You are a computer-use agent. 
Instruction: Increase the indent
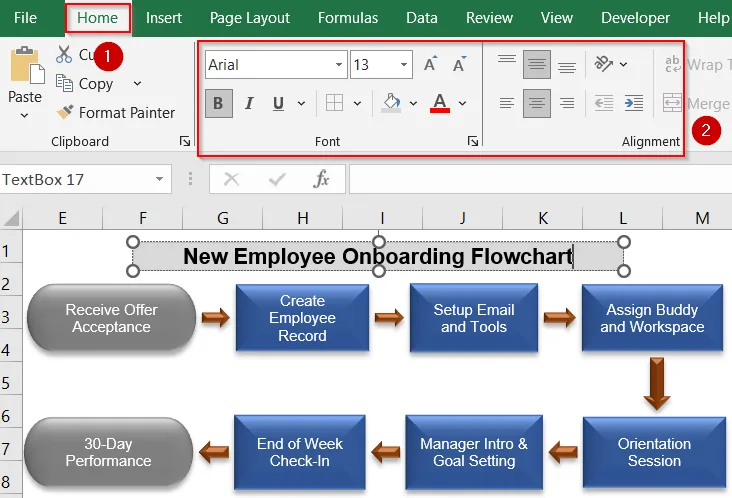click(x=634, y=103)
